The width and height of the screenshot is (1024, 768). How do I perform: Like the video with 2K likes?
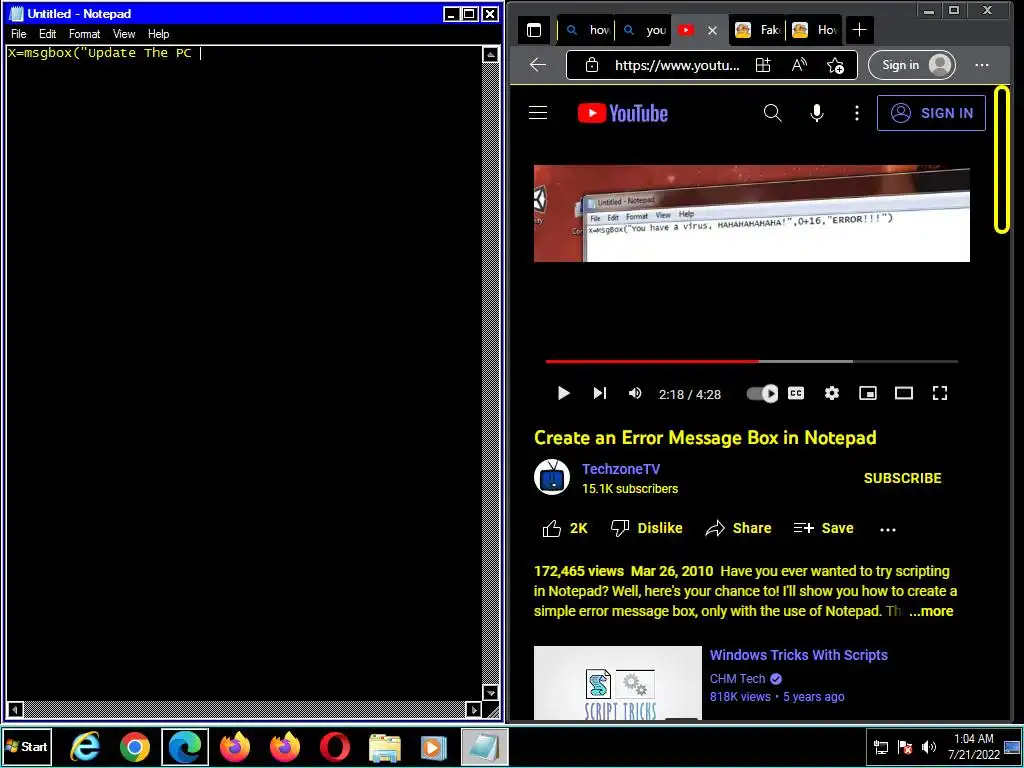[565, 528]
